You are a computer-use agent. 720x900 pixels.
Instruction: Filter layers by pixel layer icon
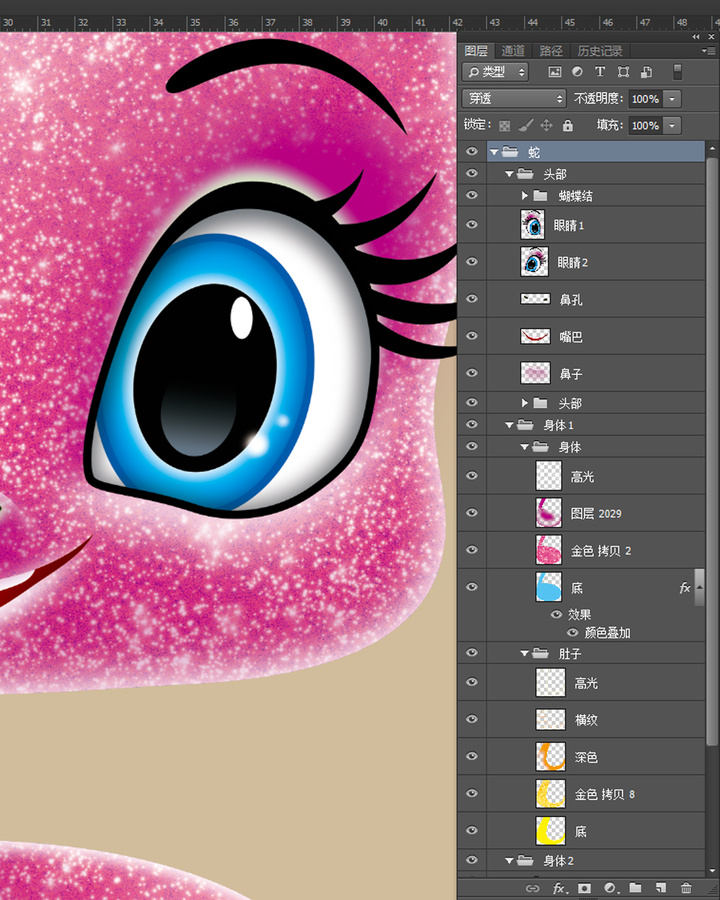(x=555, y=72)
